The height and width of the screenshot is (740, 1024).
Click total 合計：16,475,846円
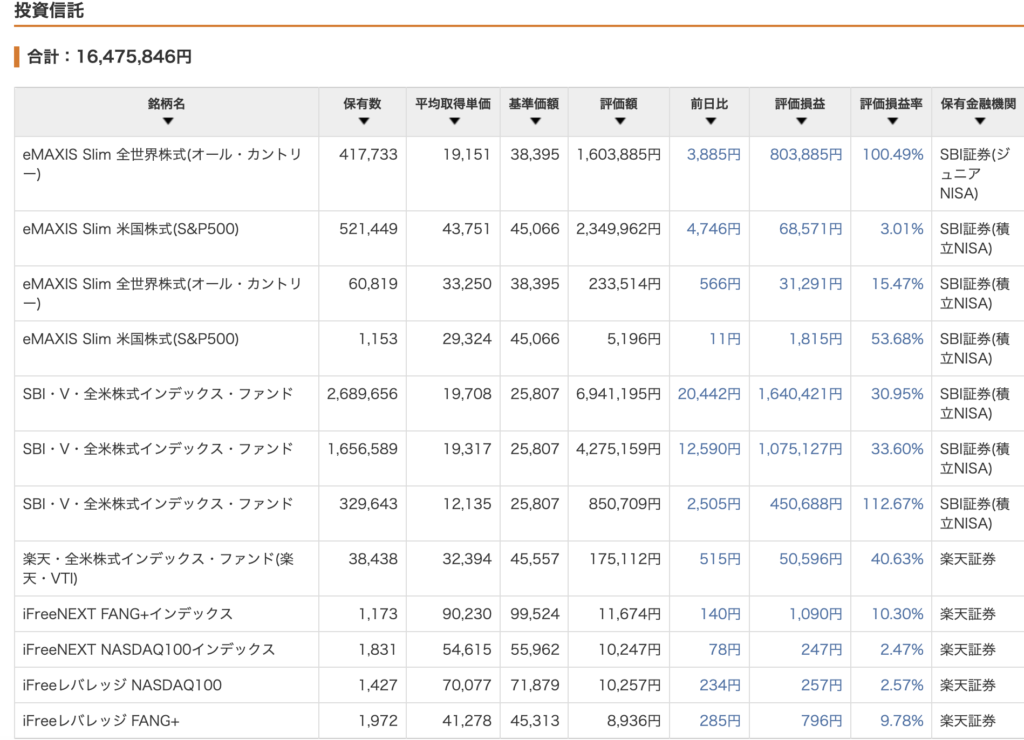click(x=110, y=57)
